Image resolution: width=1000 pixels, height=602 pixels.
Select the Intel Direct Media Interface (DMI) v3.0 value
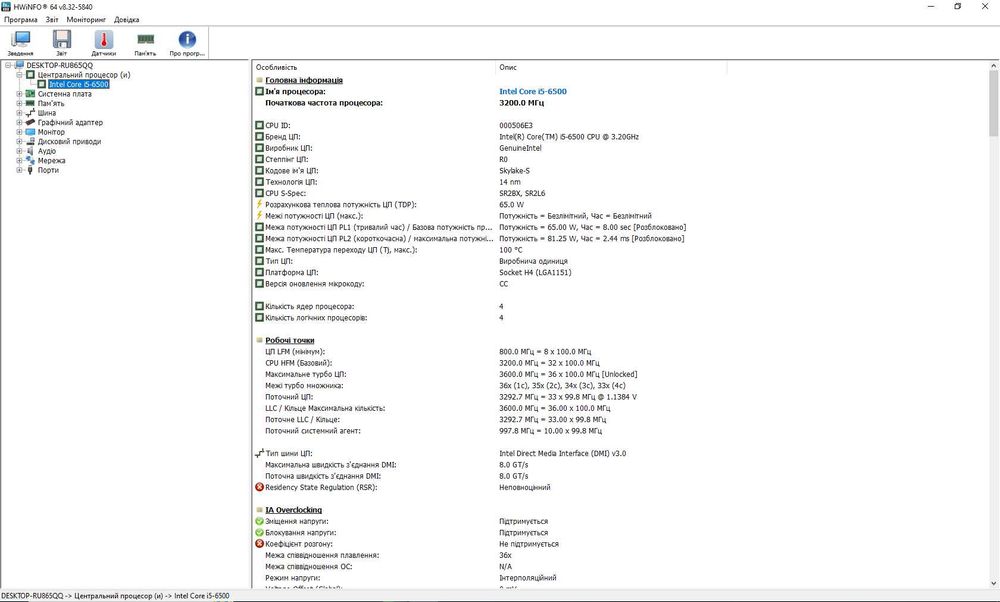click(562, 453)
